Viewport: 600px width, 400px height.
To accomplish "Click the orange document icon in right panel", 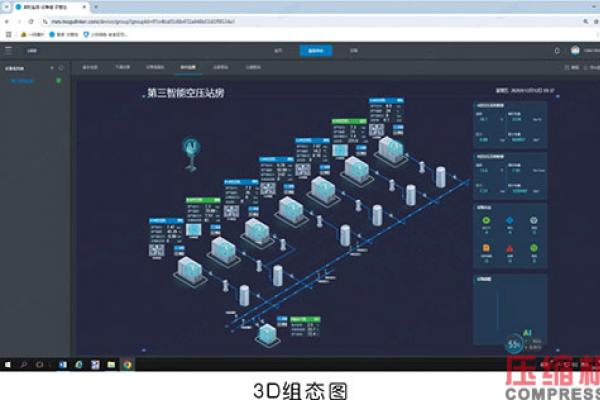I will tap(486, 246).
